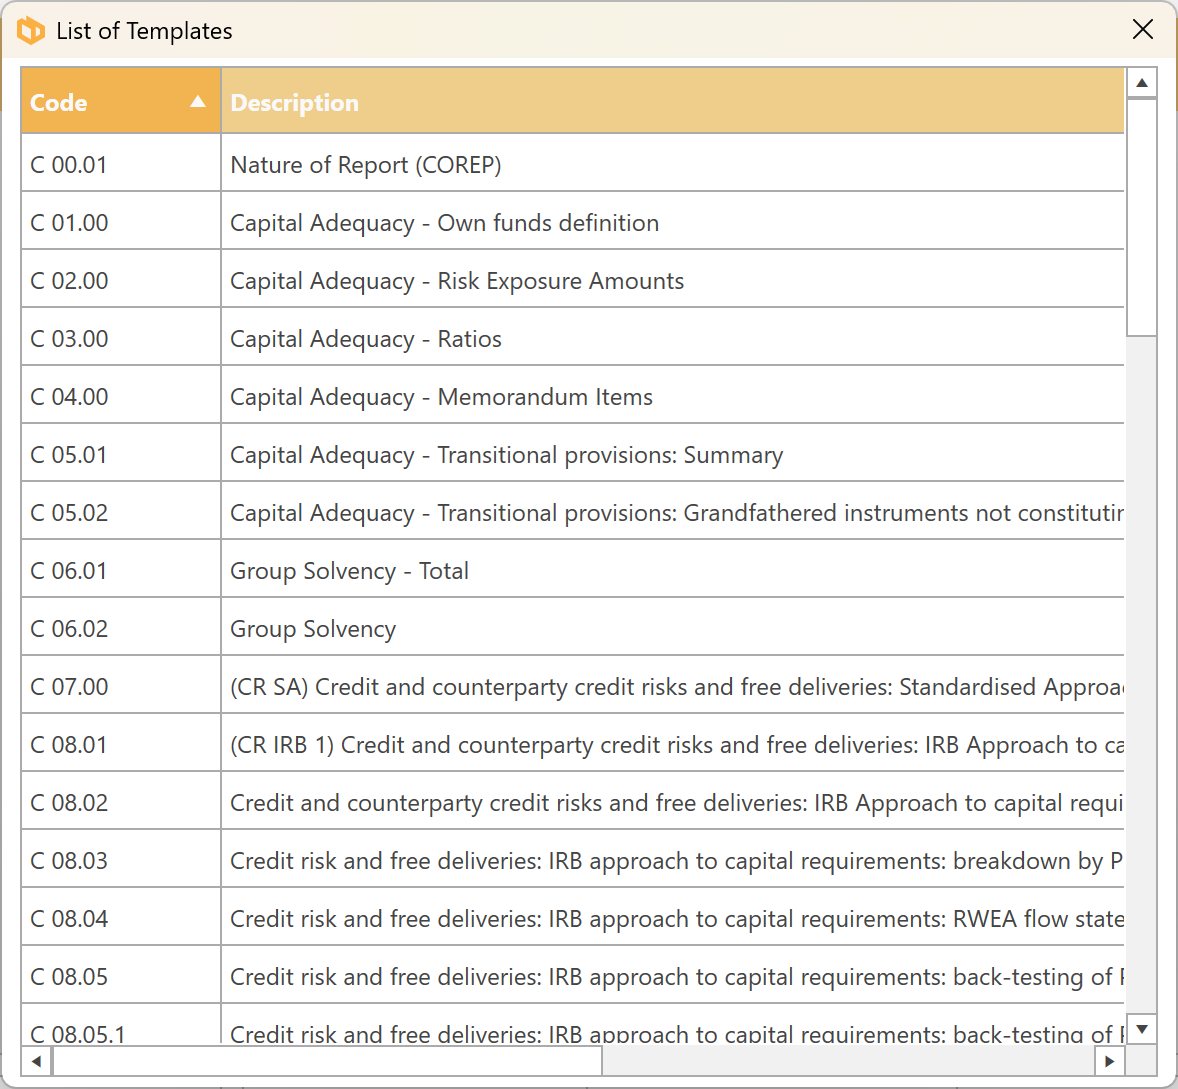Screen dimensions: 1178x1089
Task: Click the vertical scrollbar down arrow
Action: [x=1141, y=1029]
